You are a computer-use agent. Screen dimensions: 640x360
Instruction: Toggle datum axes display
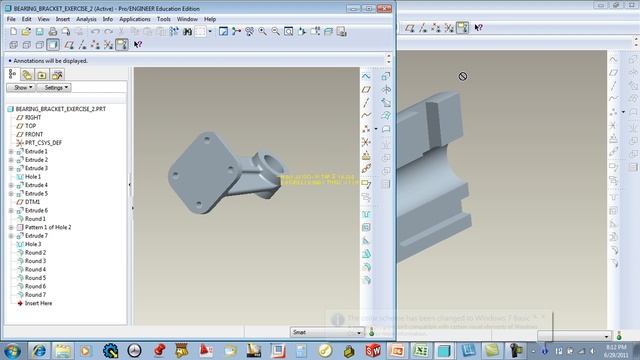(82, 44)
